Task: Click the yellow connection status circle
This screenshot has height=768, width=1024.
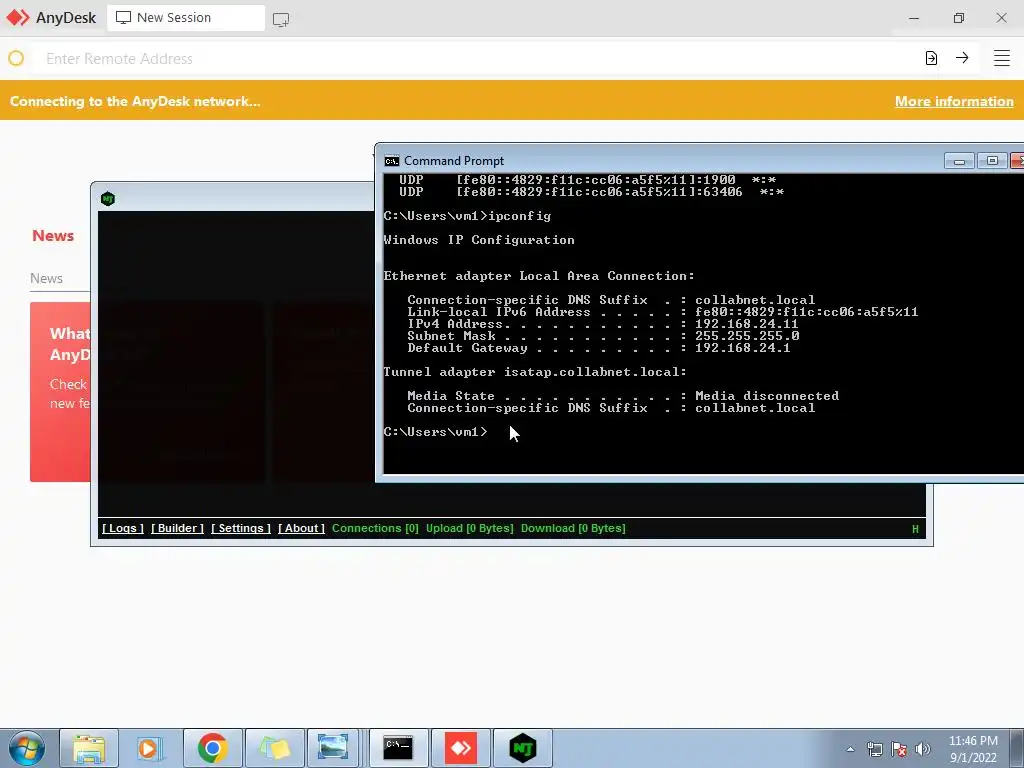Action: tap(16, 59)
